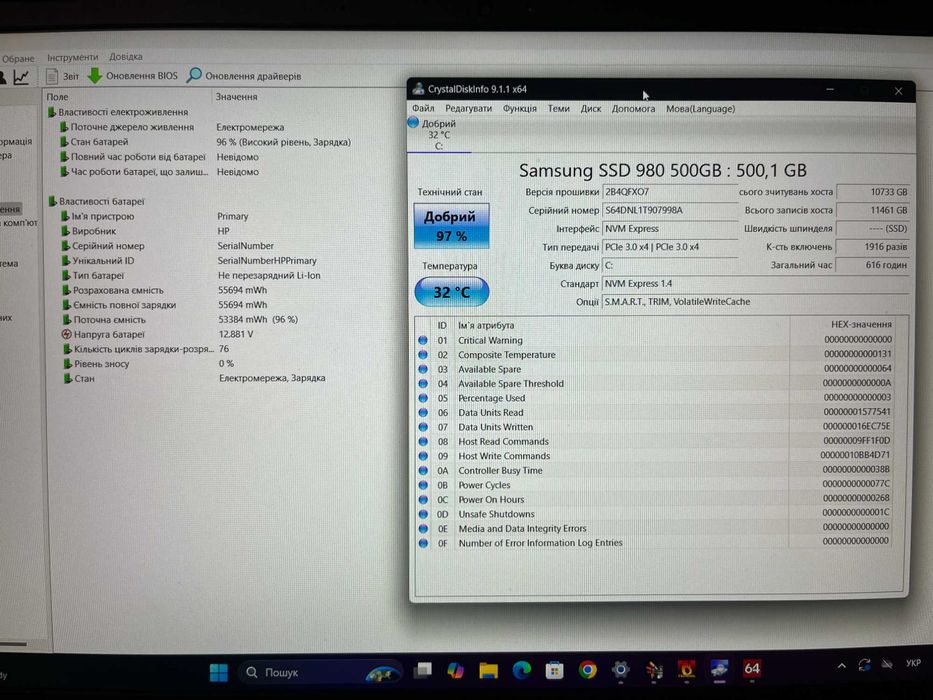Click the status dot of Critical Warning

[422, 340]
